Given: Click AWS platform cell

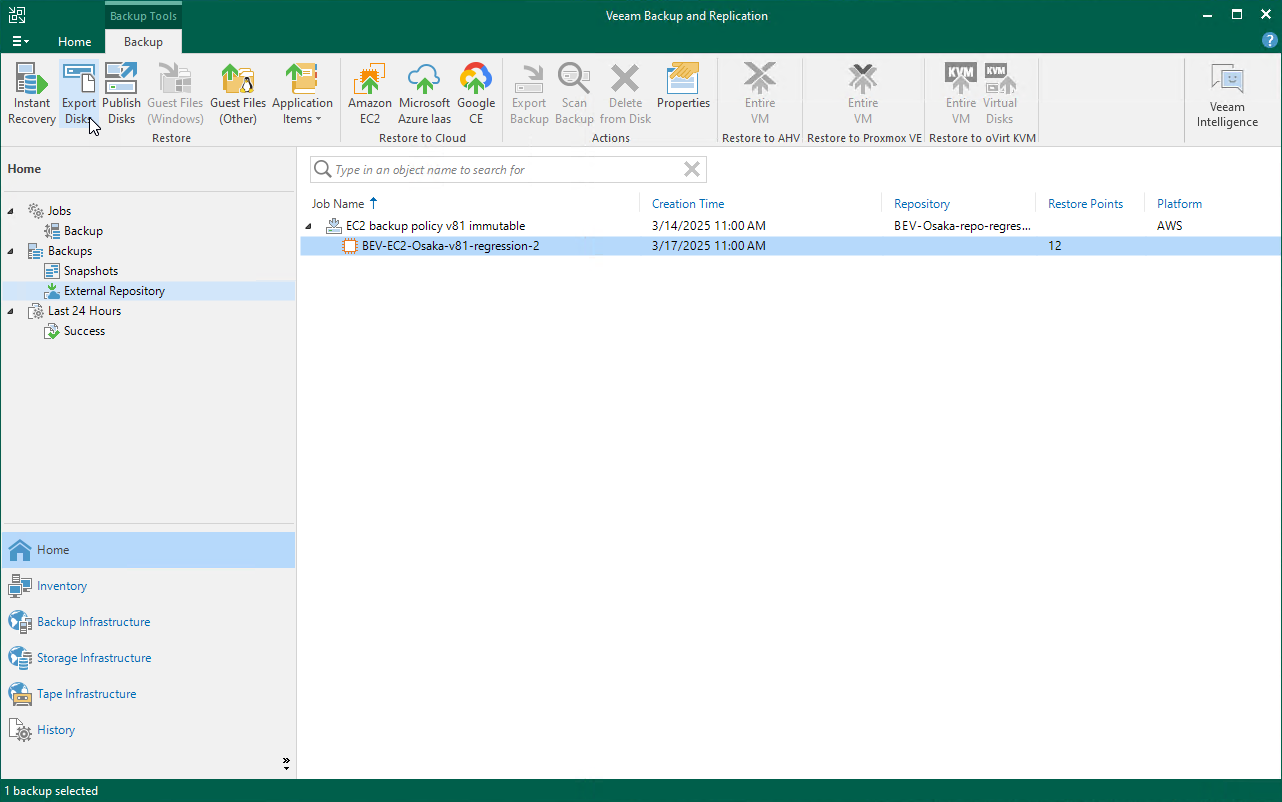Looking at the screenshot, I should (x=1169, y=226).
